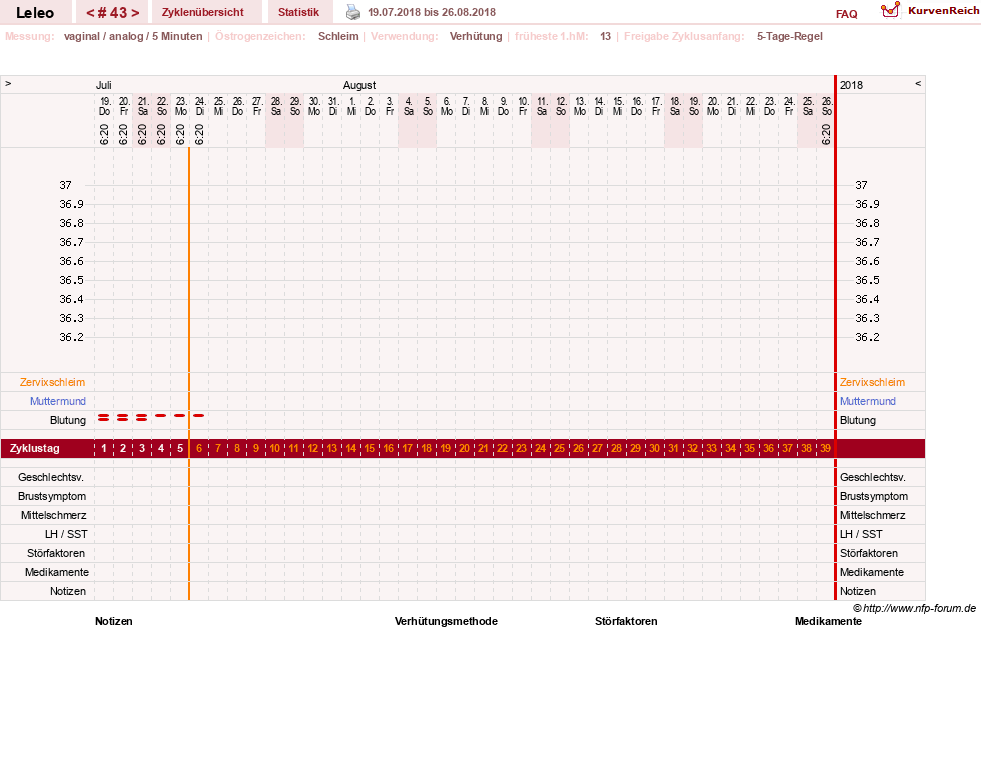The image size is (981, 780).
Task: Click the date column 24. Di
Action: (x=200, y=106)
